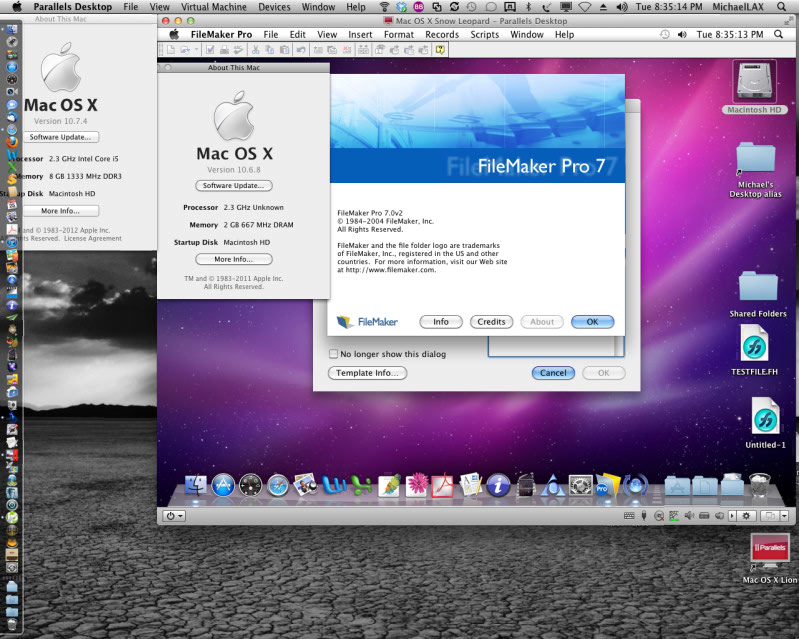The height and width of the screenshot is (639, 799).
Task: Click the New document icon in FileMaker toolbar
Action: click(x=171, y=49)
